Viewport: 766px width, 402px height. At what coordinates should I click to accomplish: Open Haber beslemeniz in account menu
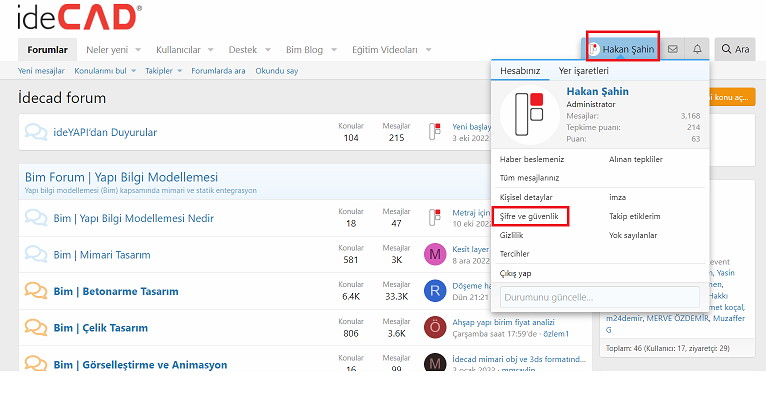tap(532, 159)
